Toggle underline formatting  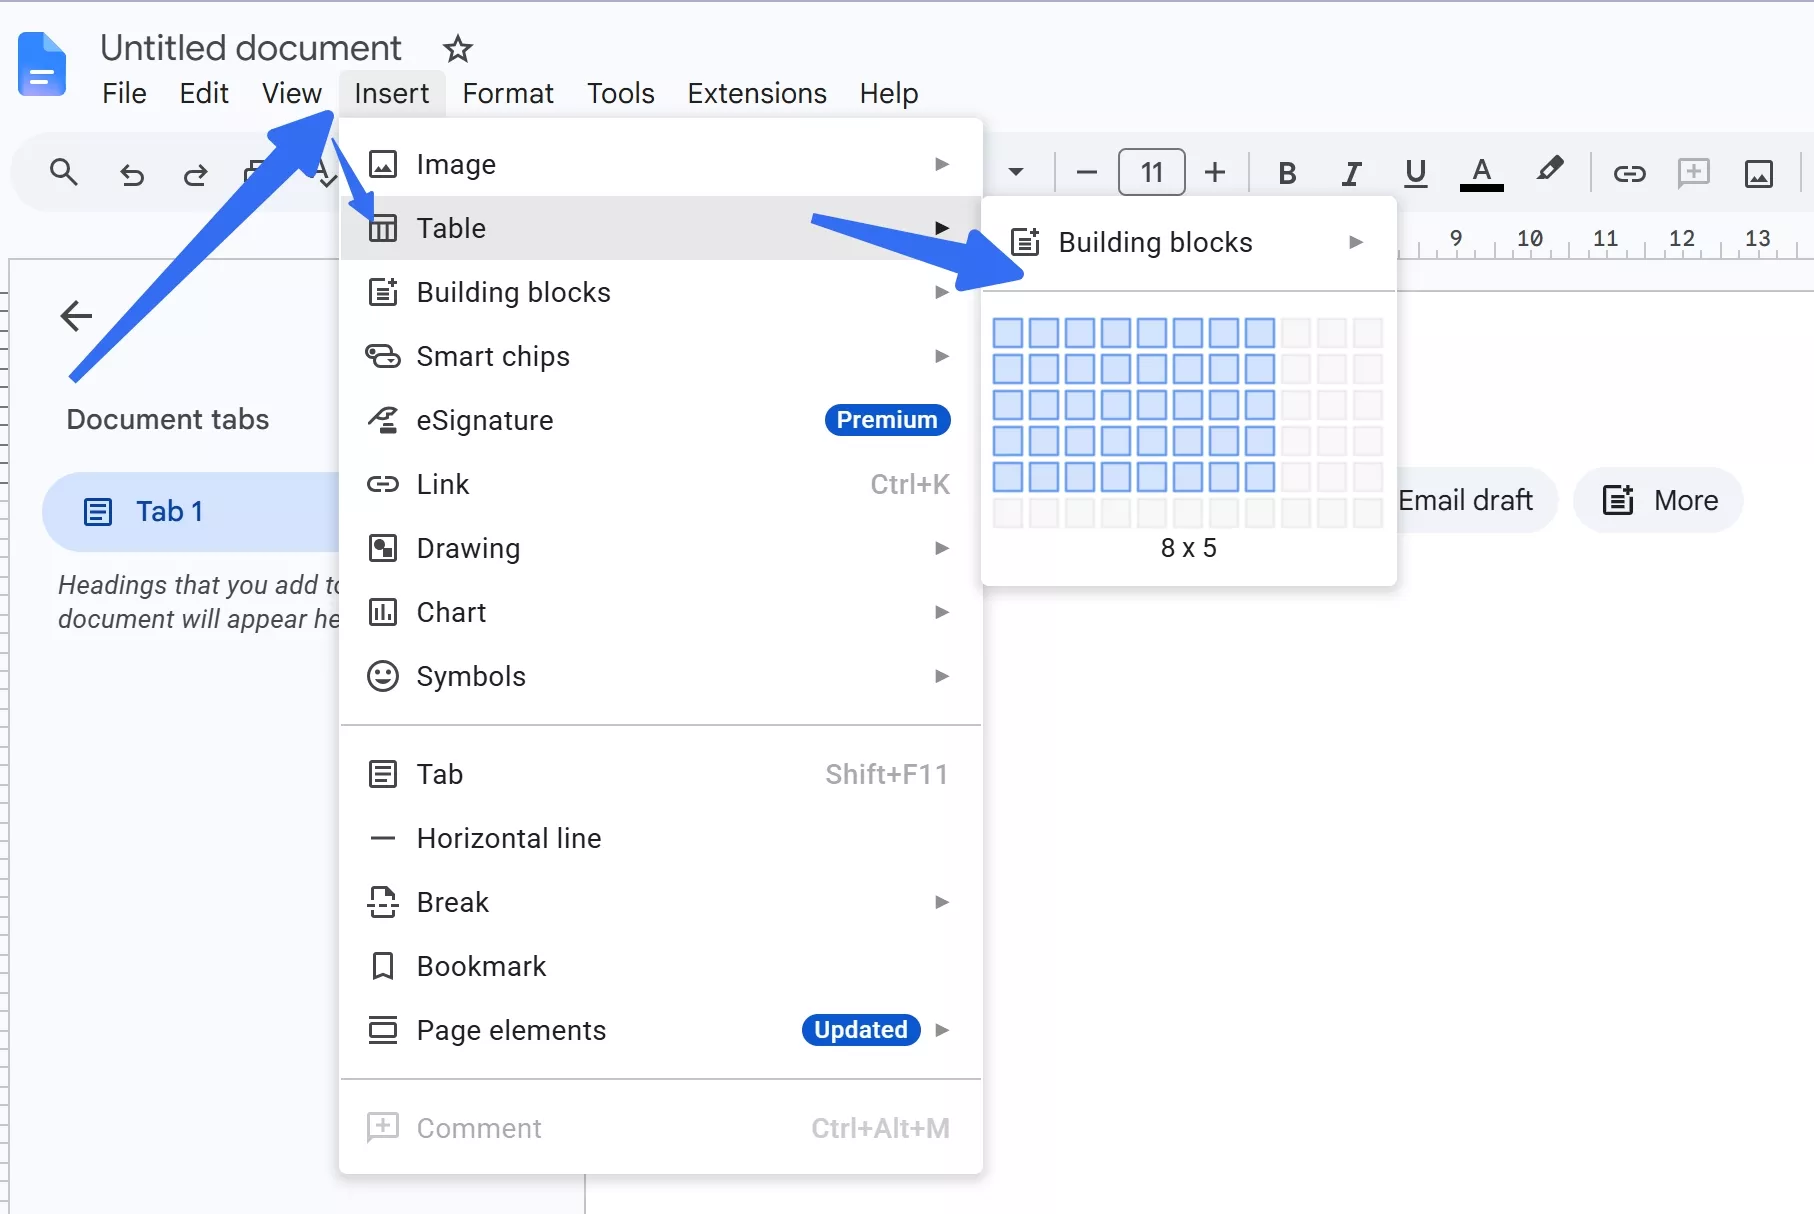point(1415,173)
